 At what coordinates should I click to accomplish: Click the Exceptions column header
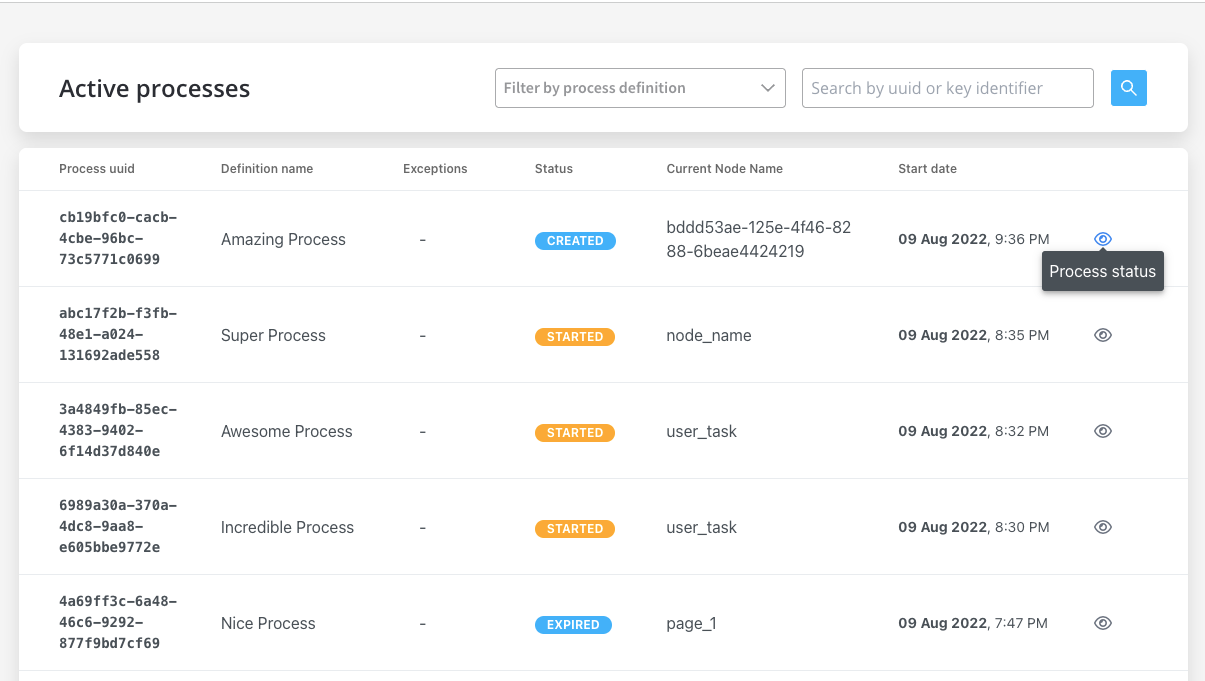(435, 169)
